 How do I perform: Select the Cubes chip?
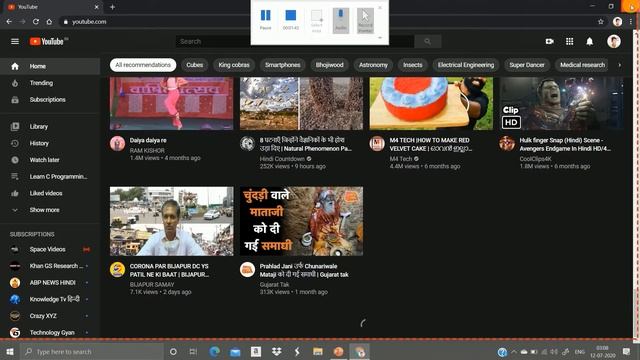(195, 65)
